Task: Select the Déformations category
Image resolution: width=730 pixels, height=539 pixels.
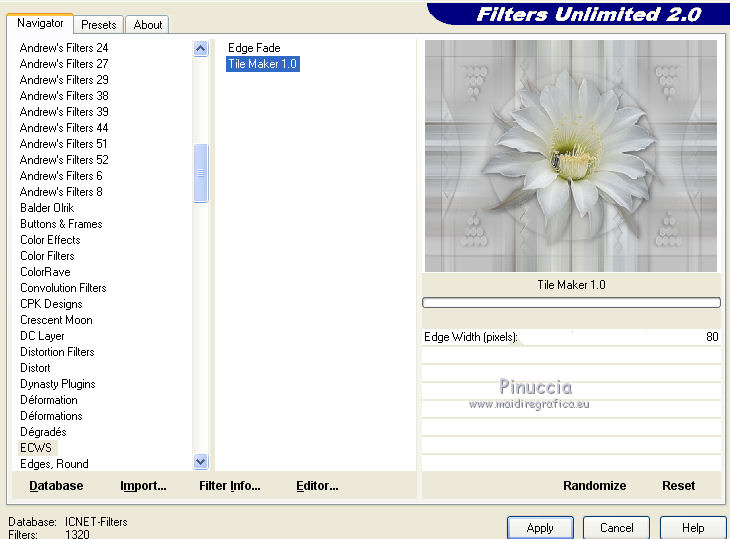Action: pyautogui.click(x=51, y=416)
